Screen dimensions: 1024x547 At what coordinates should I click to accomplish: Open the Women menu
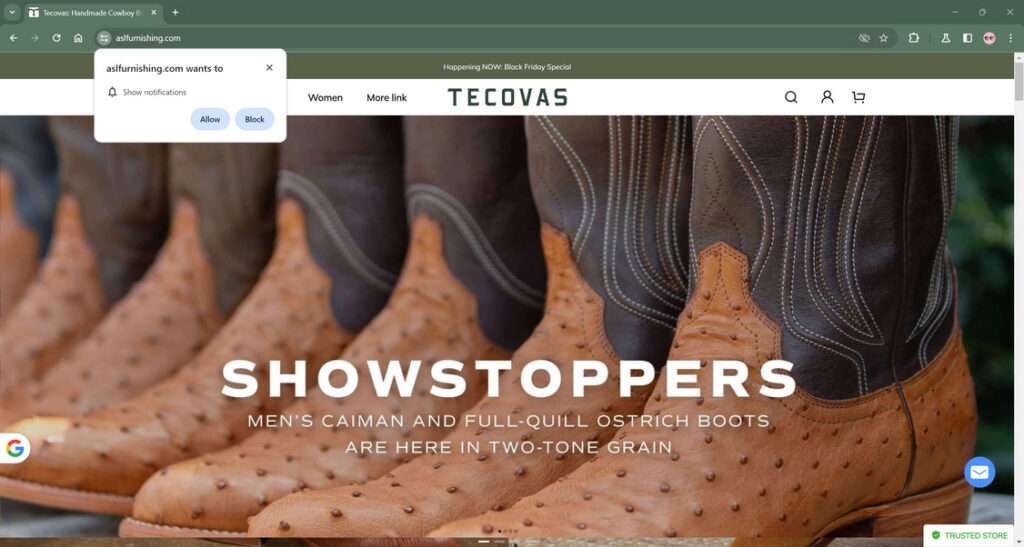(x=325, y=98)
